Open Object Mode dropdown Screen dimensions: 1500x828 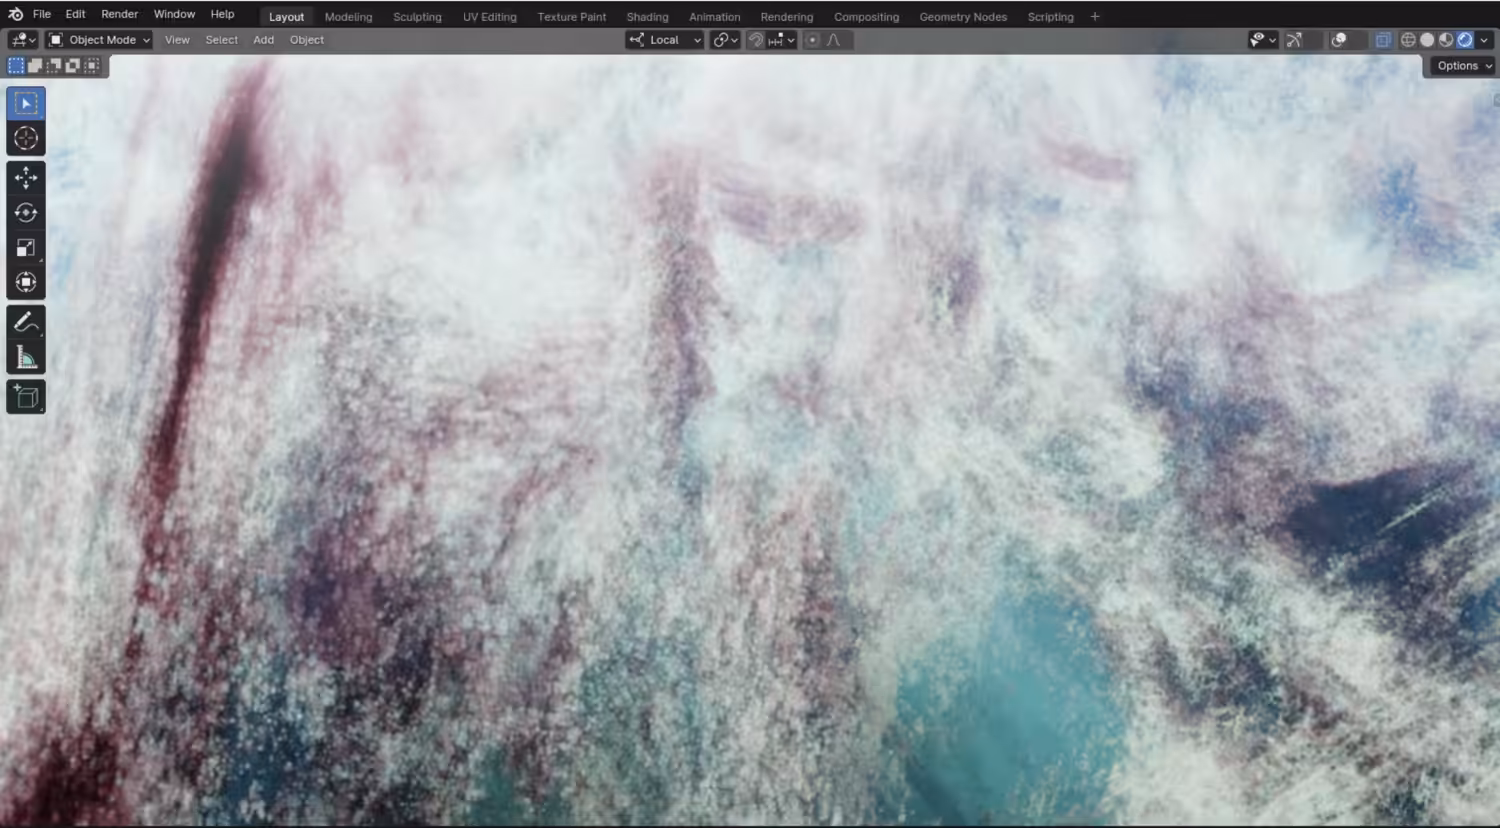(99, 40)
